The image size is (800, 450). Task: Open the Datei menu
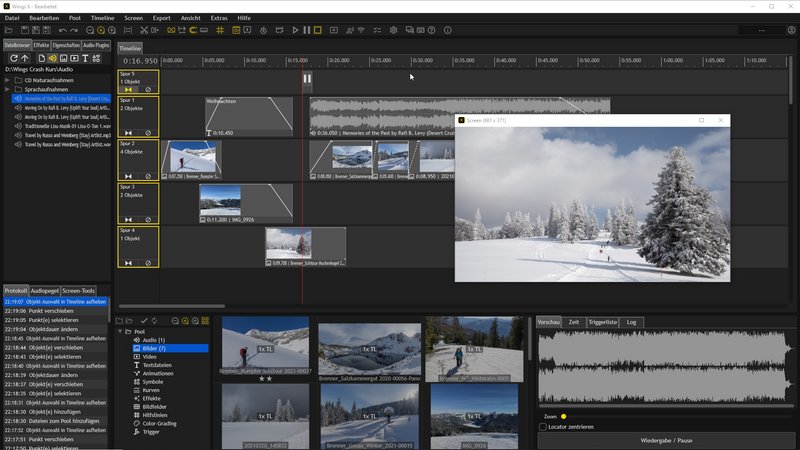[12, 18]
